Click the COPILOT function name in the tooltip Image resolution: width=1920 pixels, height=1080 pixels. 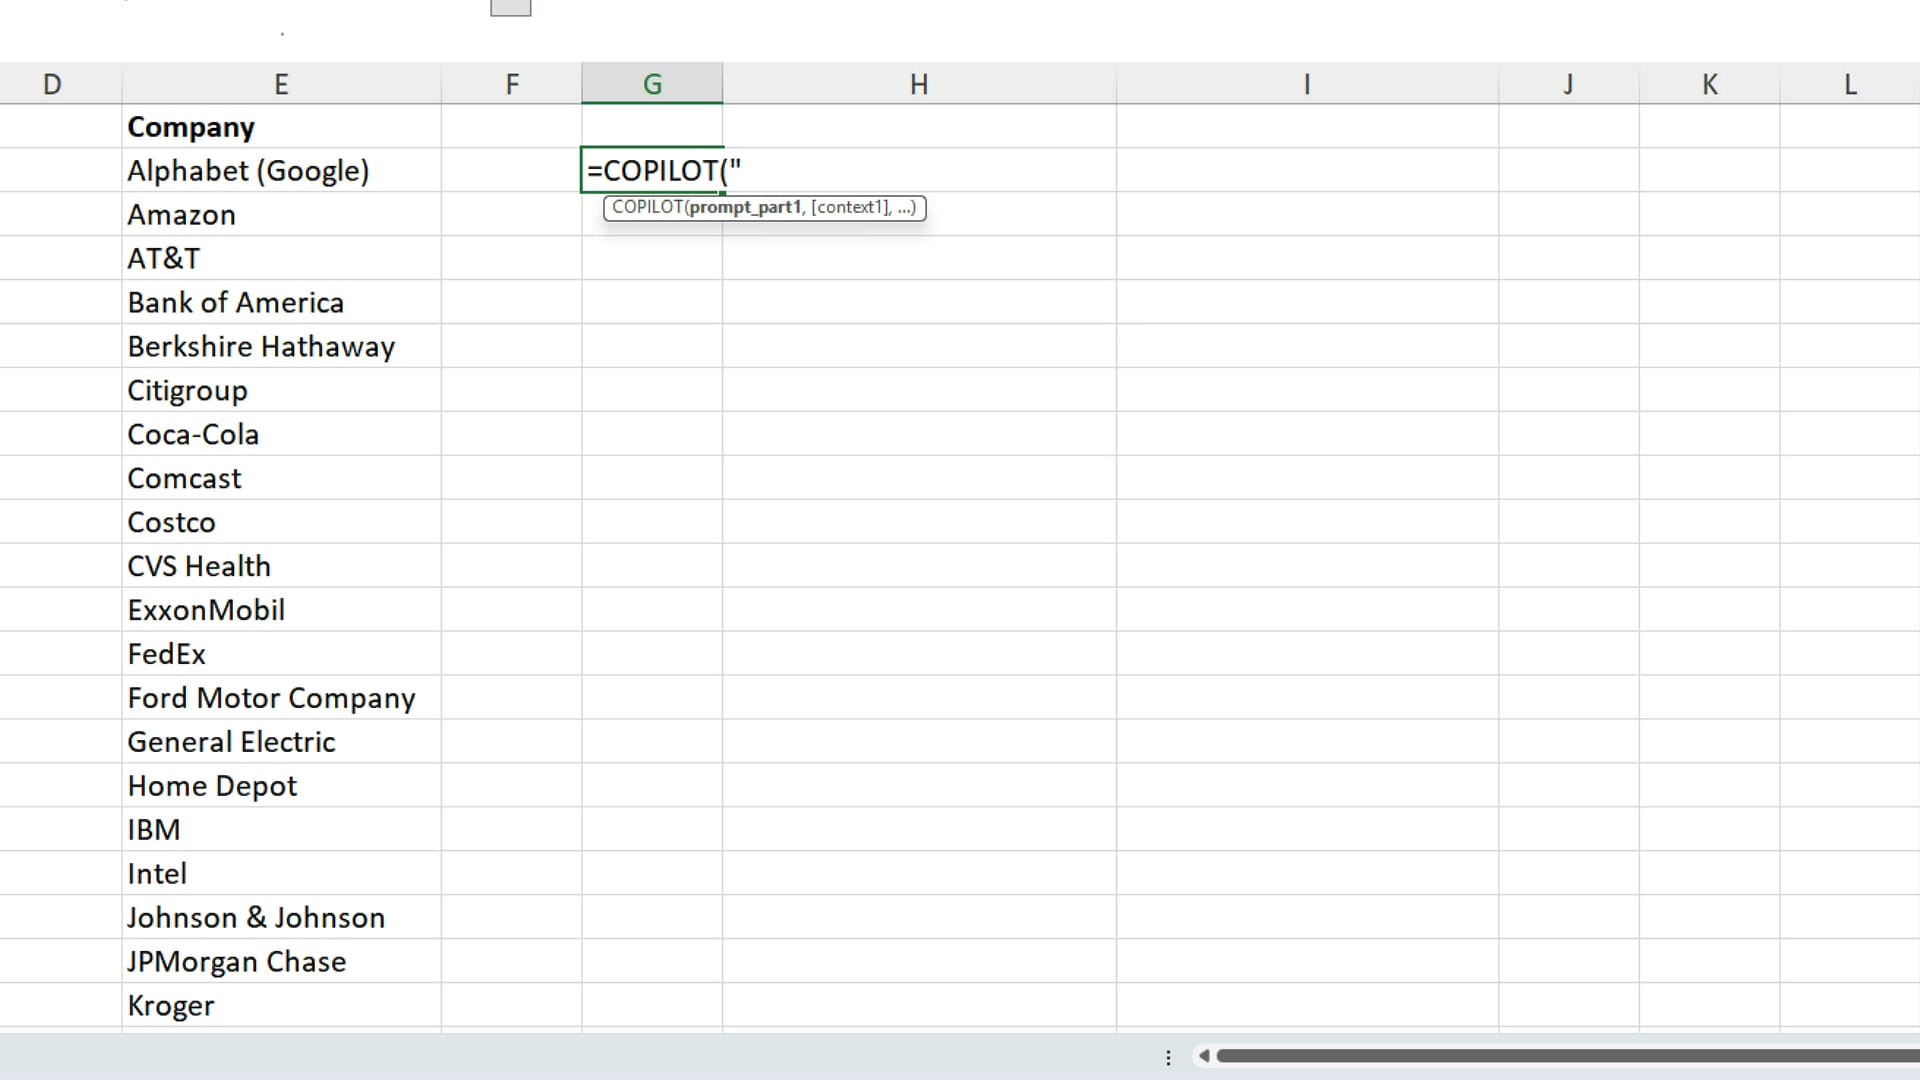[648, 207]
